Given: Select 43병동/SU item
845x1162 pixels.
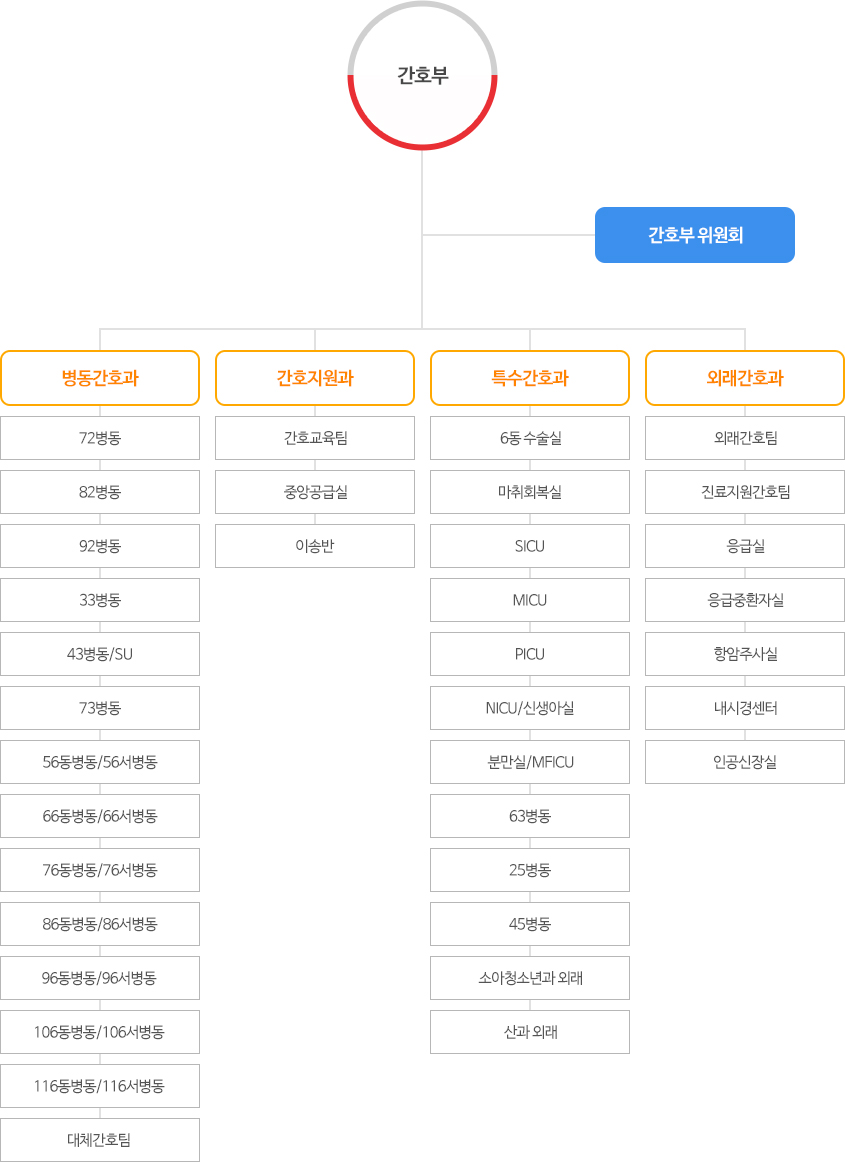Looking at the screenshot, I should 100,654.
